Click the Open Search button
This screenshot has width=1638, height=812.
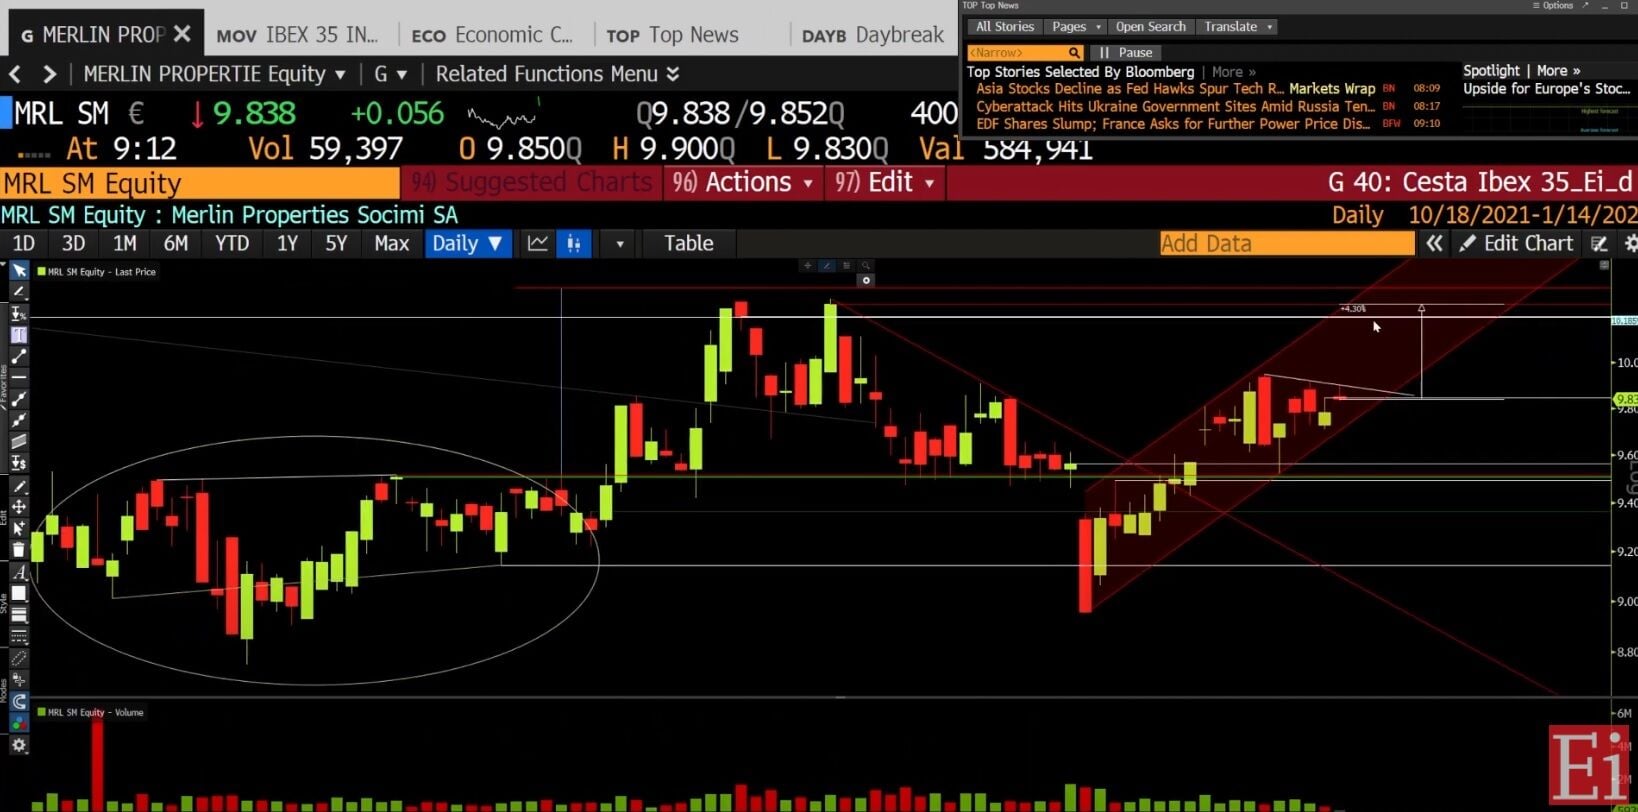1151,27
